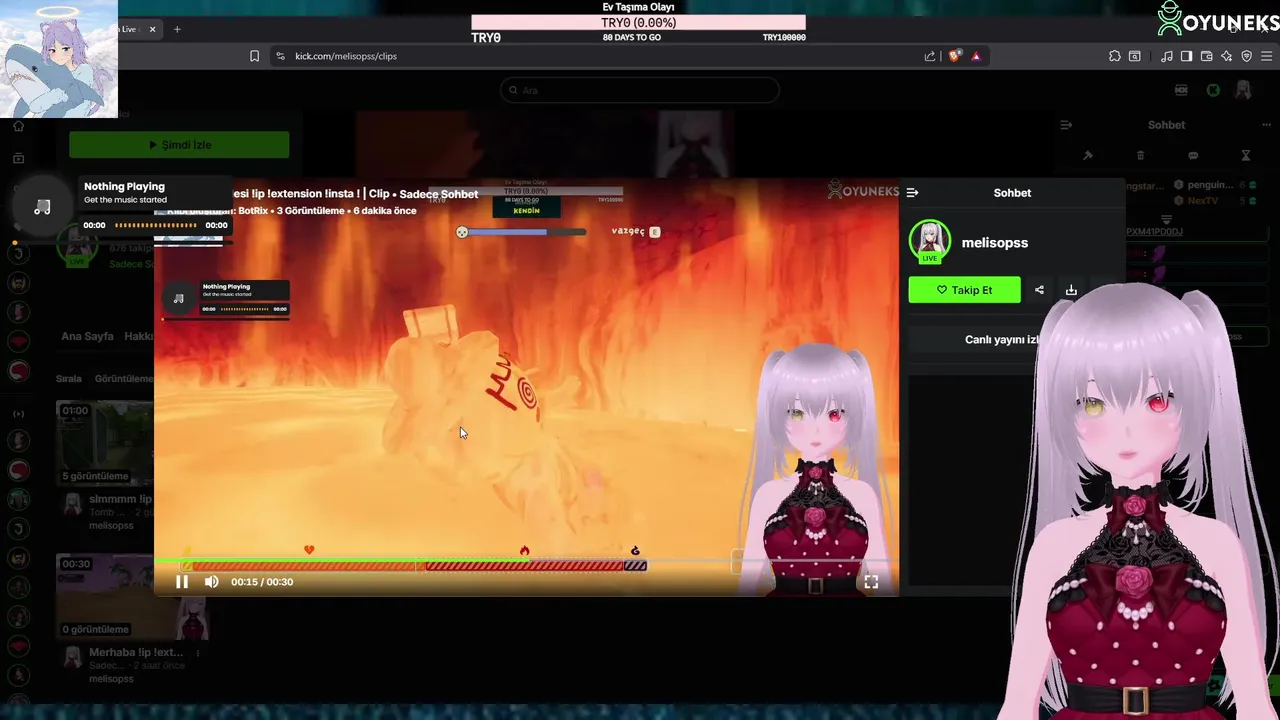Click music widget note icon
This screenshot has width=1280, height=720.
pyautogui.click(x=42, y=207)
